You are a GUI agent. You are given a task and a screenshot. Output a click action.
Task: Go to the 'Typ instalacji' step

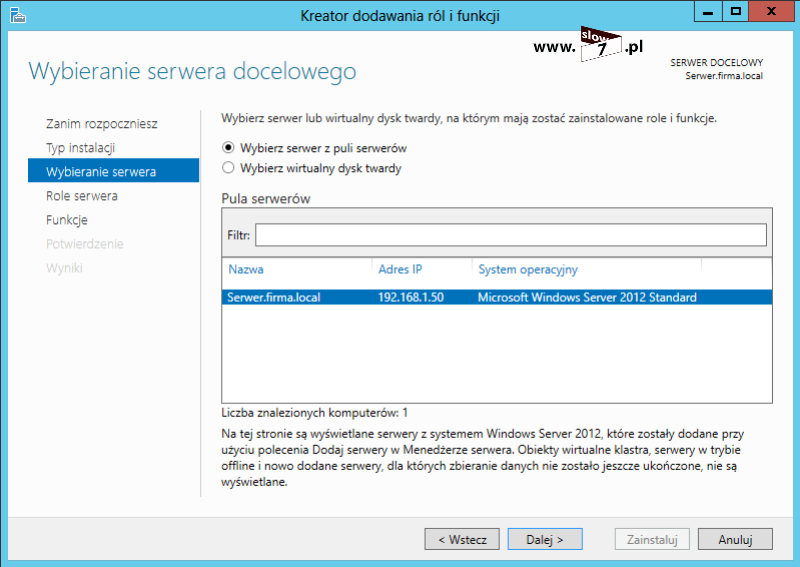tap(81, 147)
